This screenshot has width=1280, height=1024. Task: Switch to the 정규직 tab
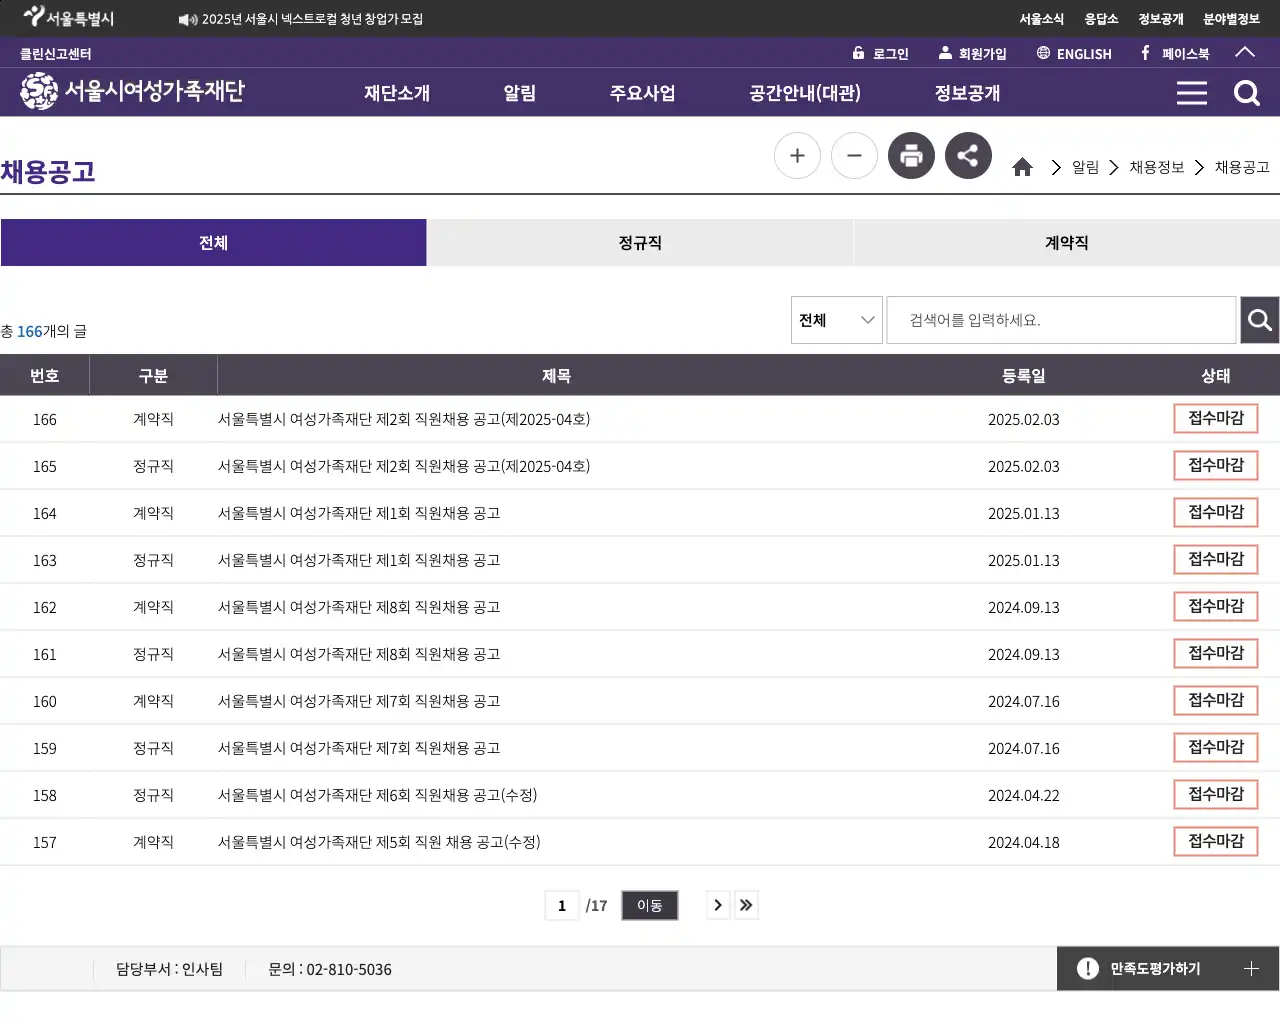pos(640,242)
